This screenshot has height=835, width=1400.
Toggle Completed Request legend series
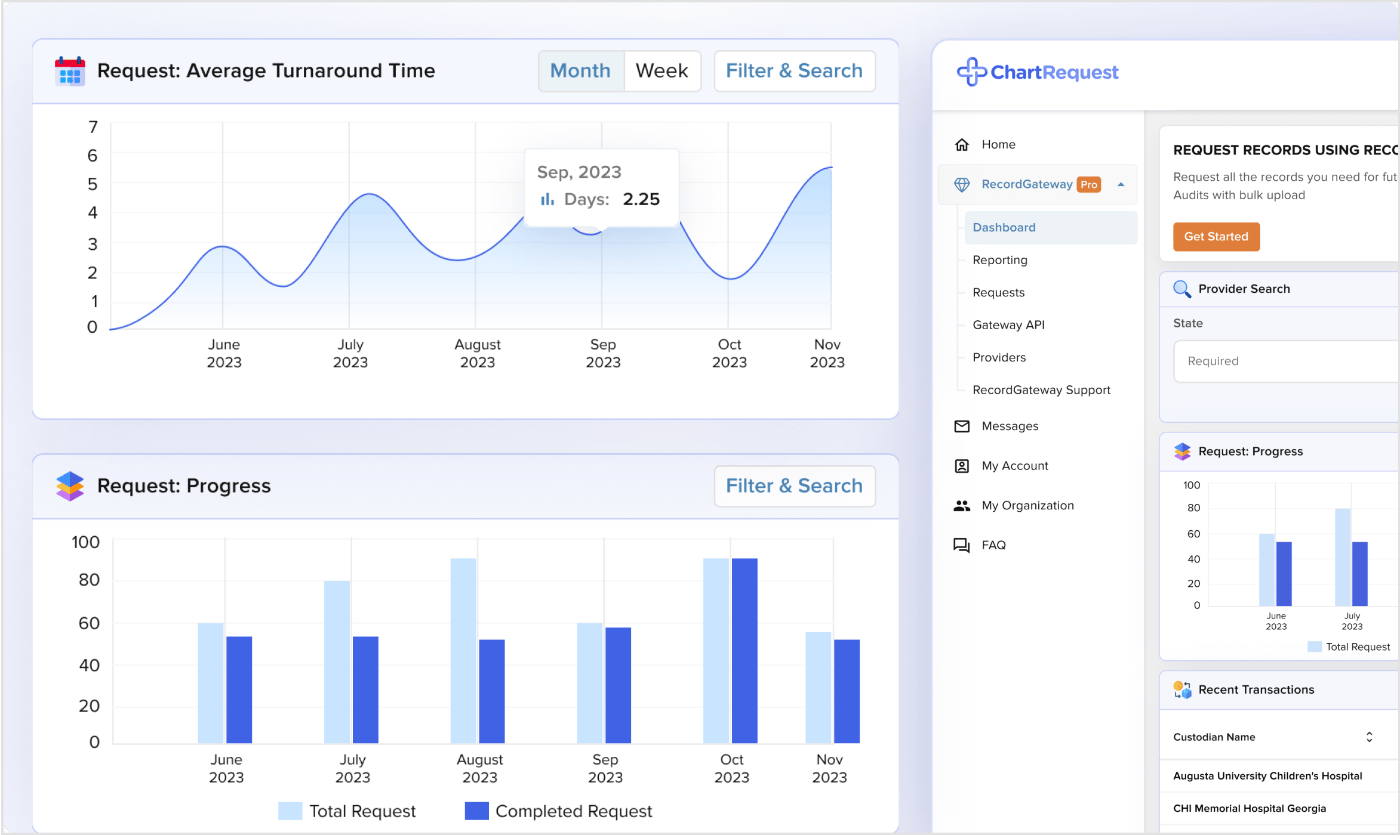(559, 811)
